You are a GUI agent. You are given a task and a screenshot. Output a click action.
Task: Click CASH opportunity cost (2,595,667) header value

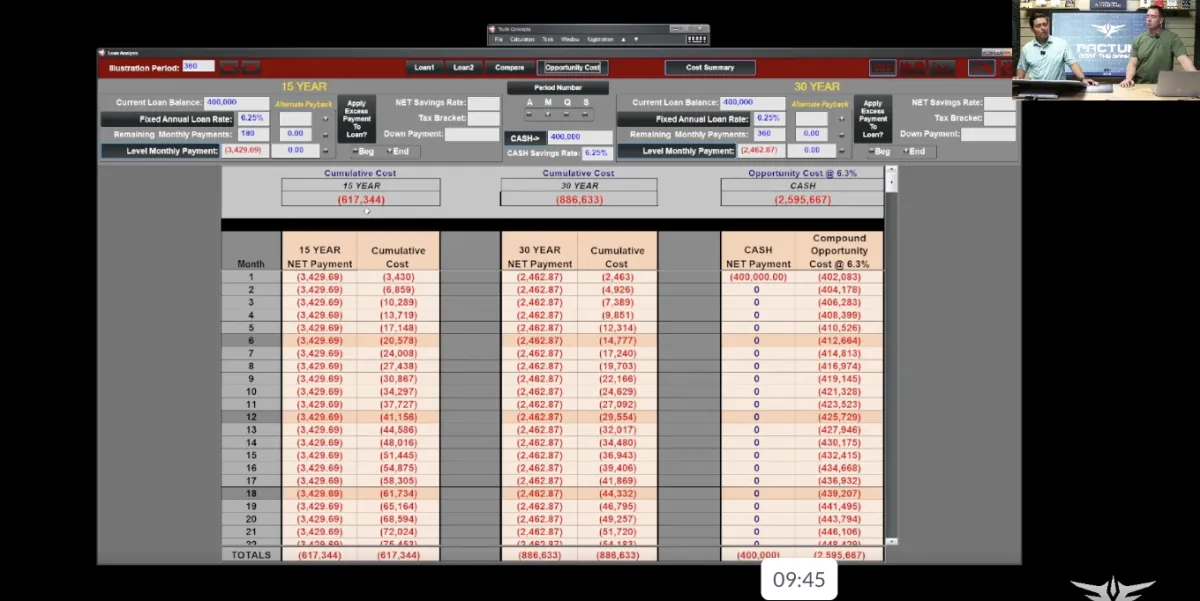[x=802, y=199]
